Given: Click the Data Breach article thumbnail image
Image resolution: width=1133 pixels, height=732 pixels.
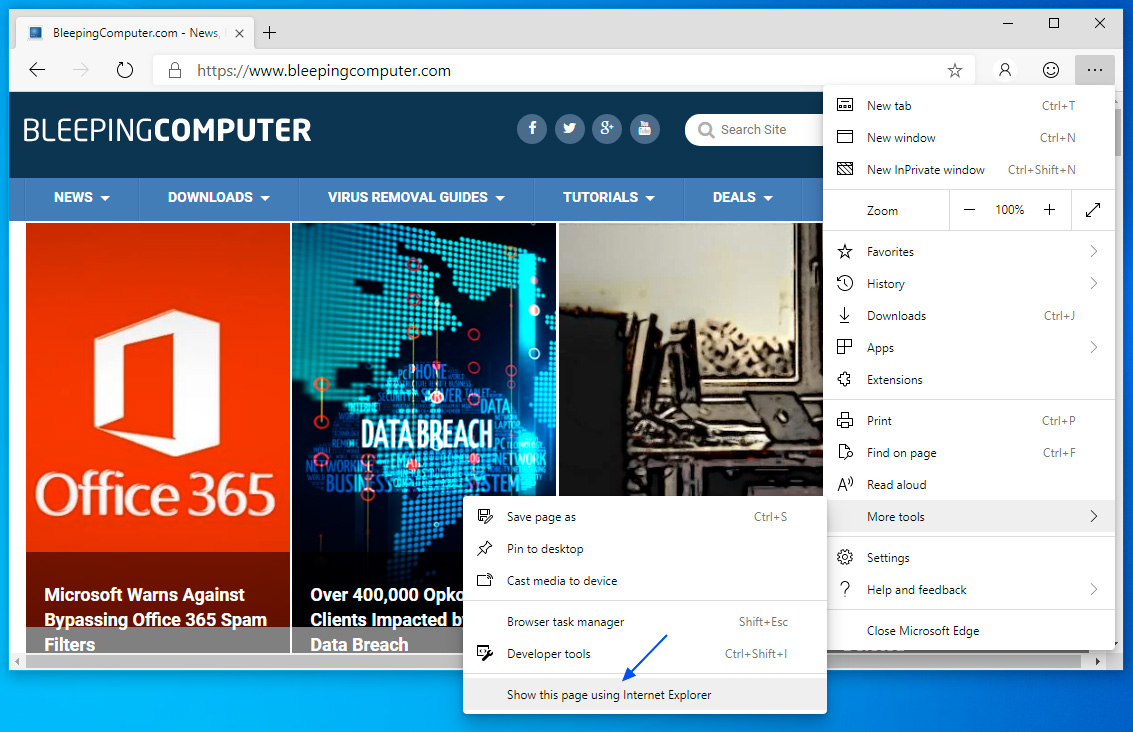Looking at the screenshot, I should pos(423,359).
